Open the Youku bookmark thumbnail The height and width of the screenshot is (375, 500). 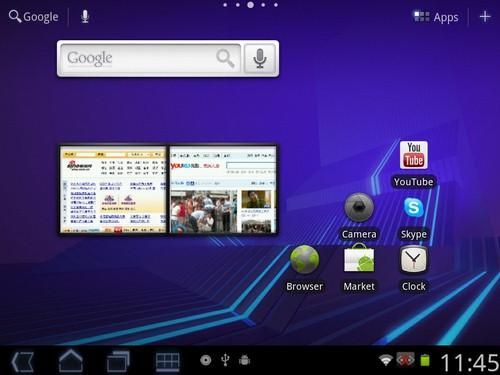(223, 190)
